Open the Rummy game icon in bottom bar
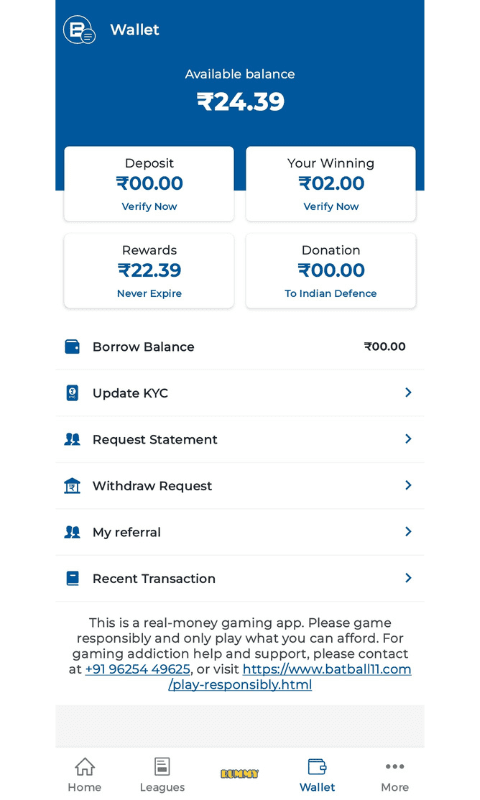 (240, 774)
